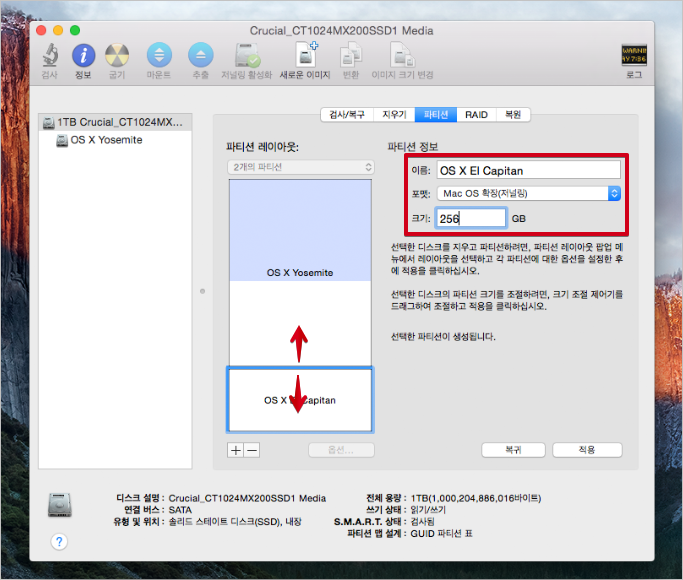Click the 연결 버스 value SATA
The height and width of the screenshot is (580, 683).
[x=180, y=510]
